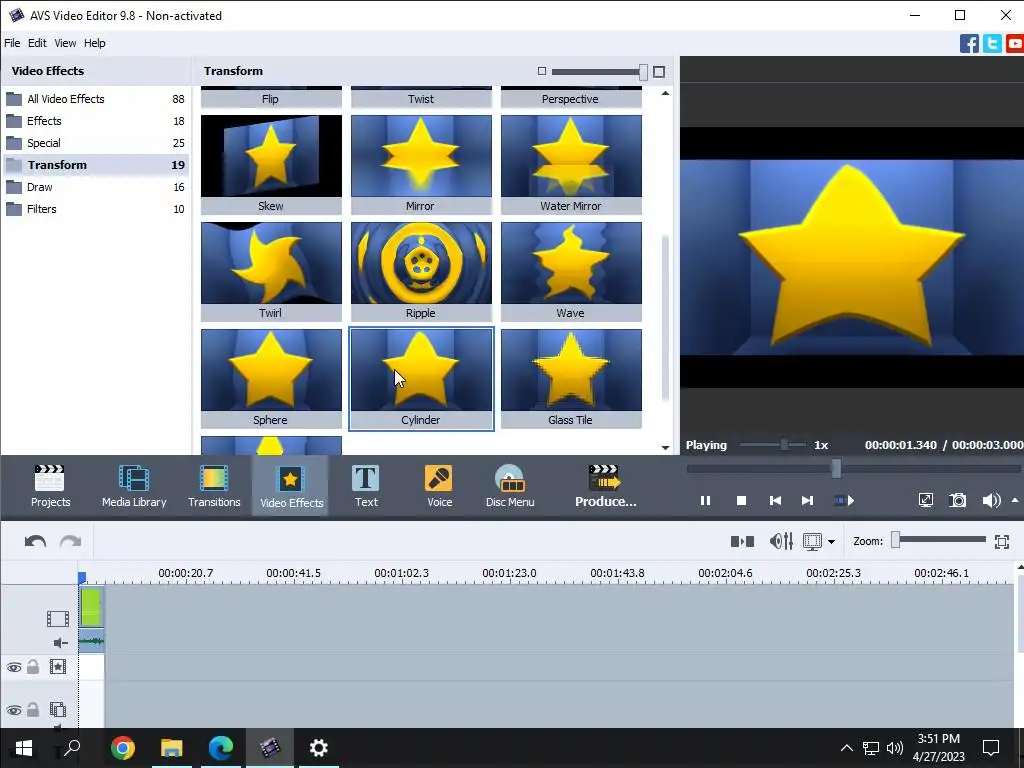Select the Filters folder
Image resolution: width=1024 pixels, height=768 pixels.
(95, 209)
